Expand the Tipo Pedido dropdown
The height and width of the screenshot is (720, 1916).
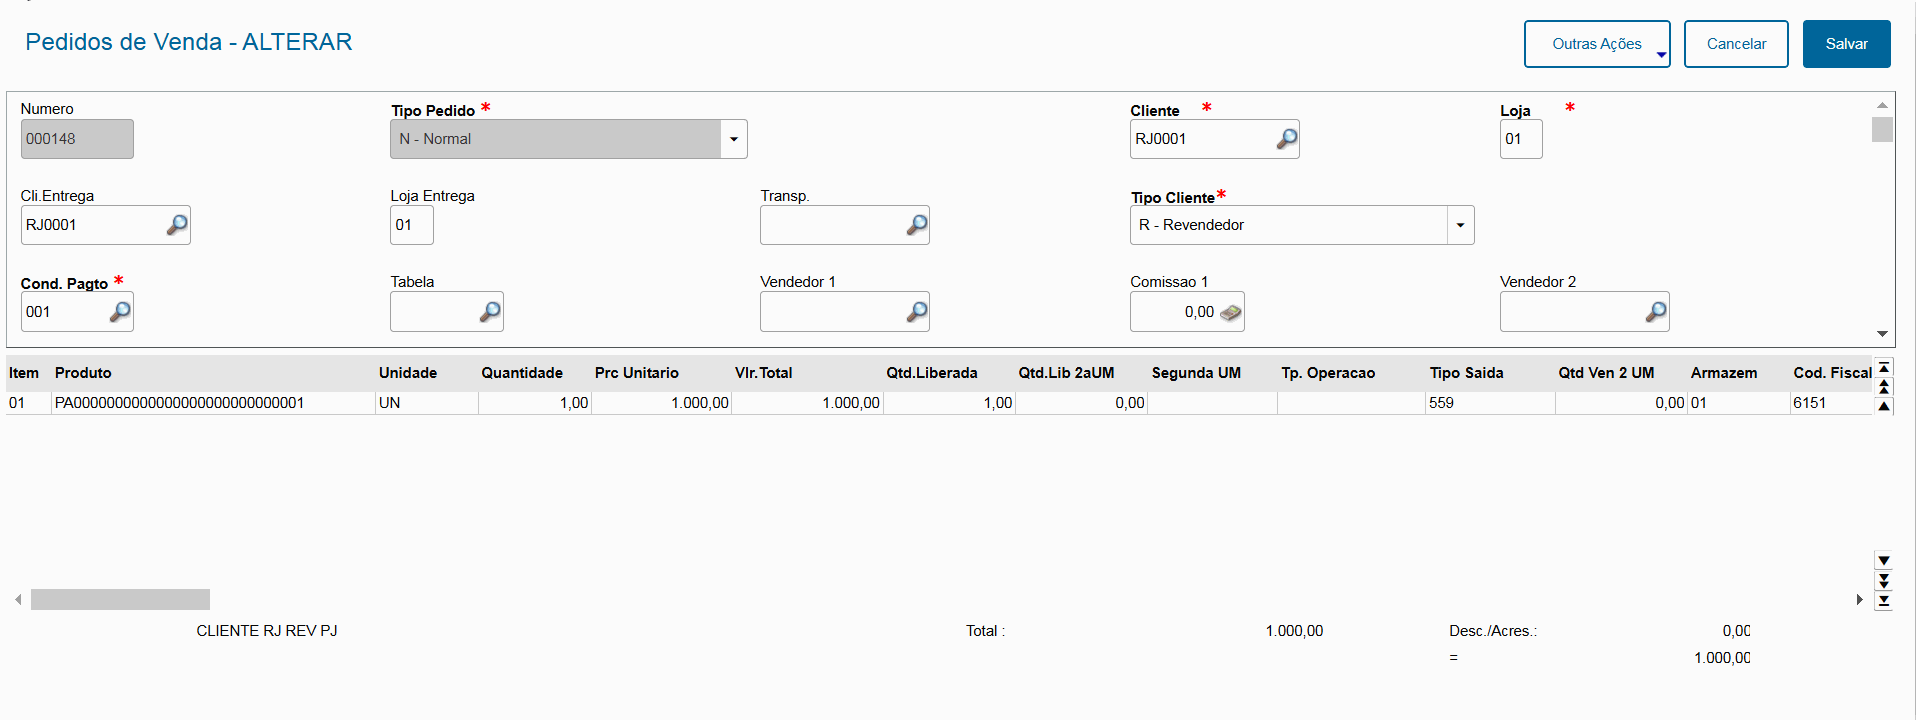pyautogui.click(x=734, y=139)
